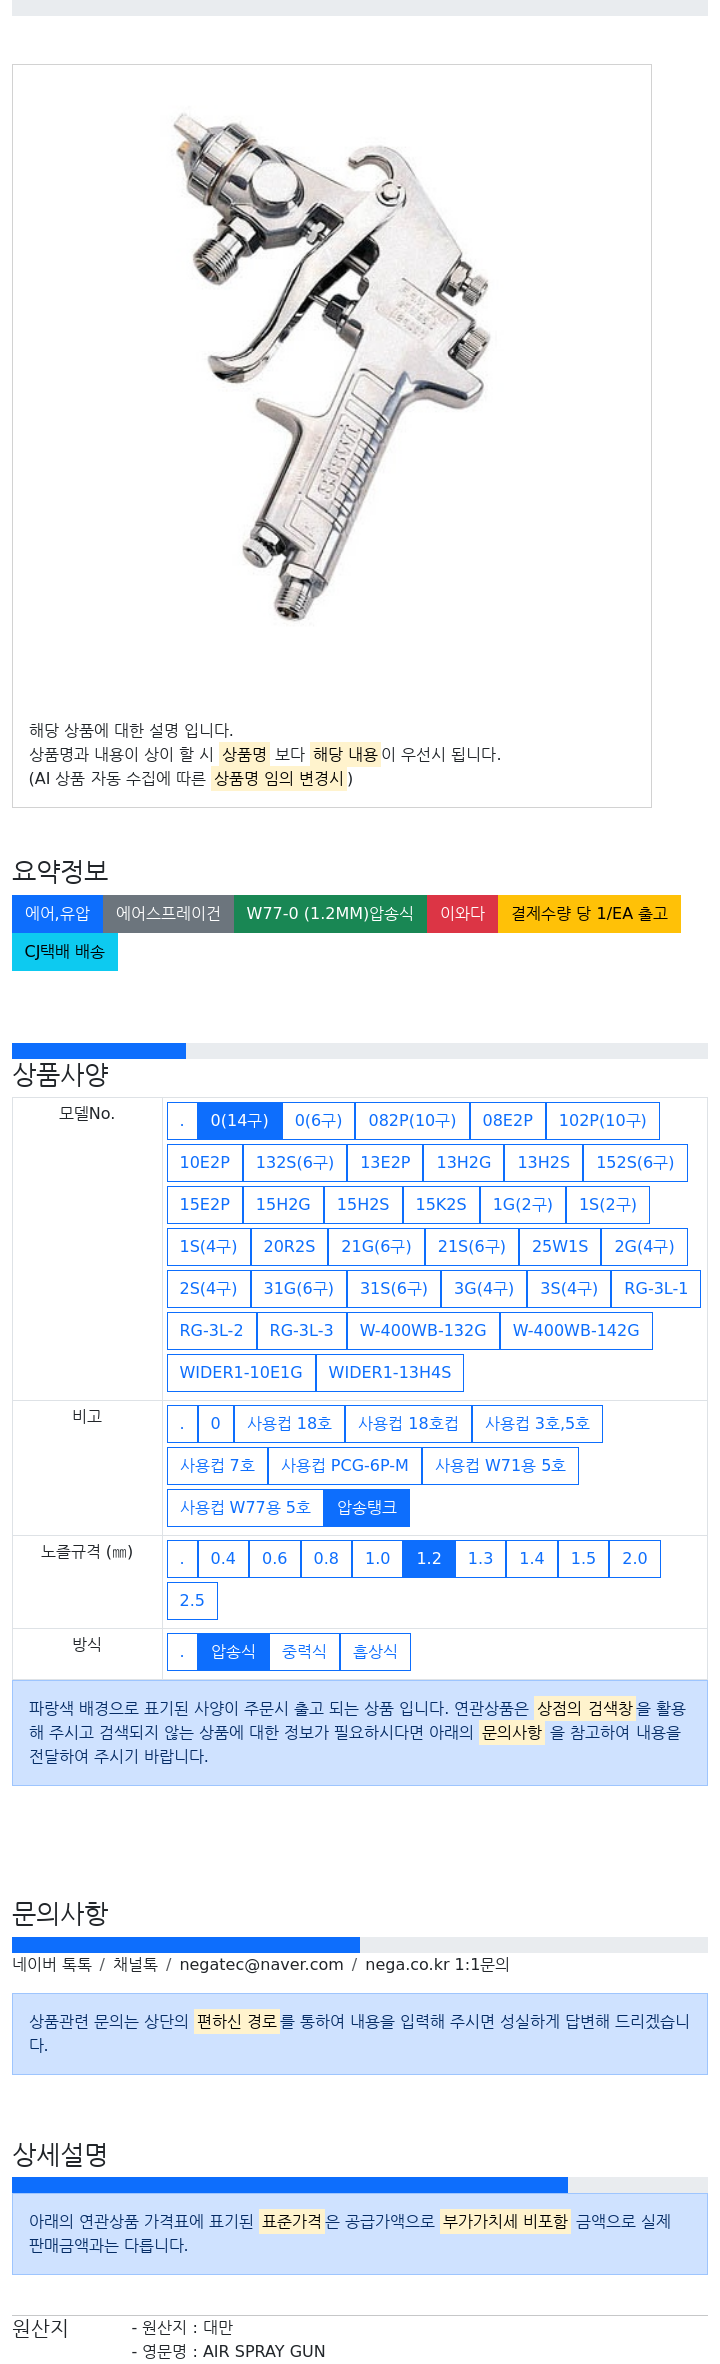Select nozzle size 1.3

click(480, 1559)
